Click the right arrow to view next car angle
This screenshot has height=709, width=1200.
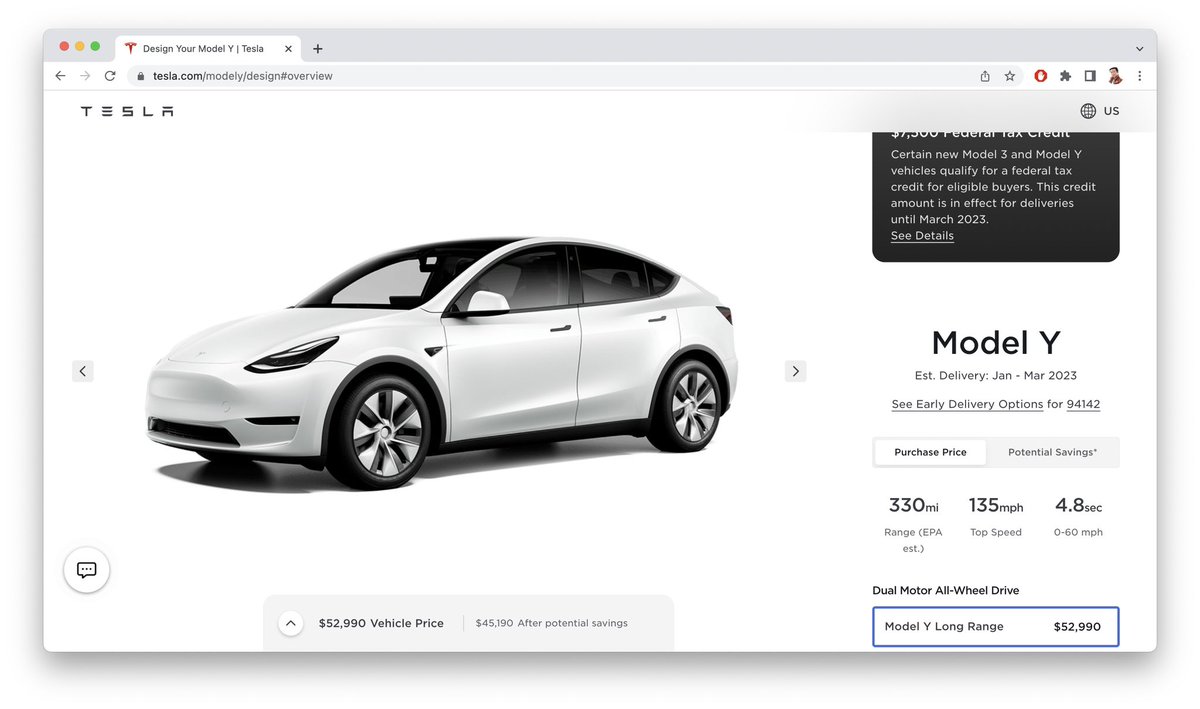(x=795, y=371)
